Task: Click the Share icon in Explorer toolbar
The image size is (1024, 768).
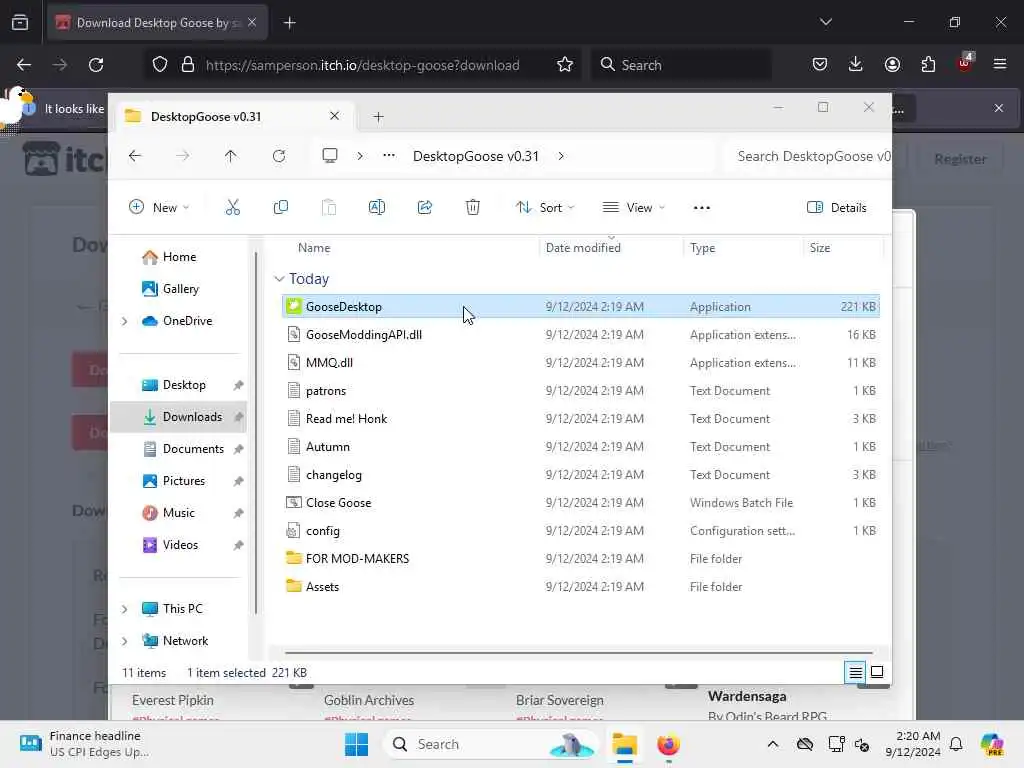Action: click(x=424, y=208)
